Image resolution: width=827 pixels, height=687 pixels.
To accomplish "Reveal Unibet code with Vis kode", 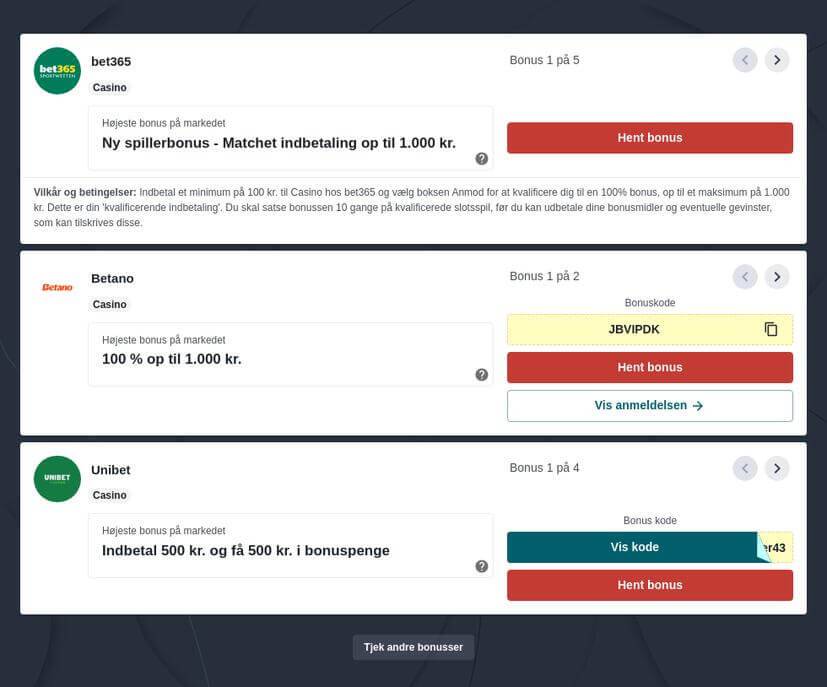I will (x=634, y=547).
